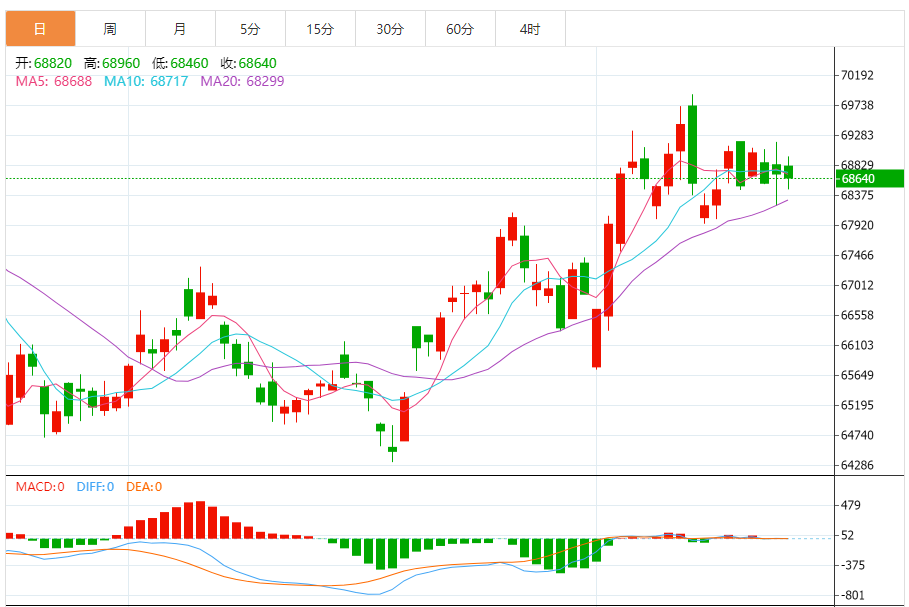Click the open price 开:68820
The image size is (909, 607).
point(43,63)
